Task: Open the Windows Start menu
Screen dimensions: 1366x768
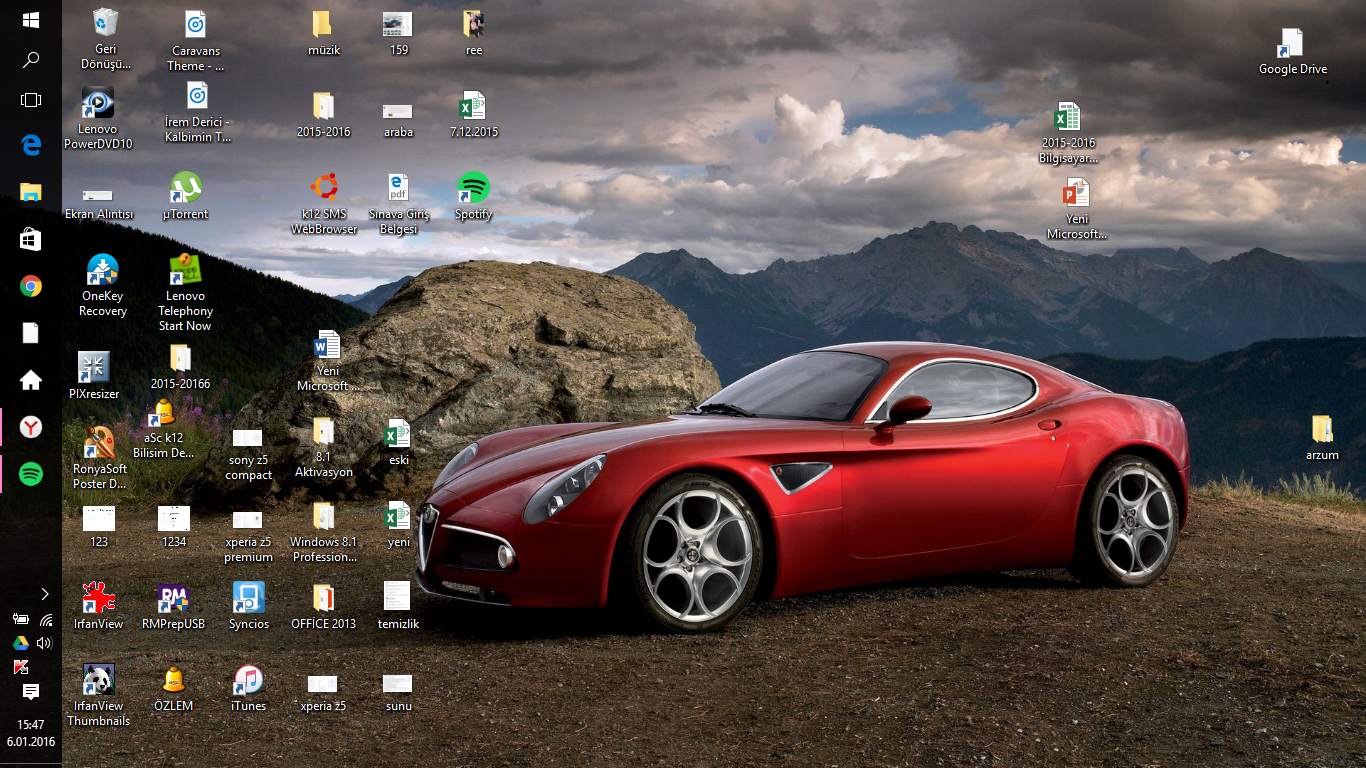Action: coord(30,20)
